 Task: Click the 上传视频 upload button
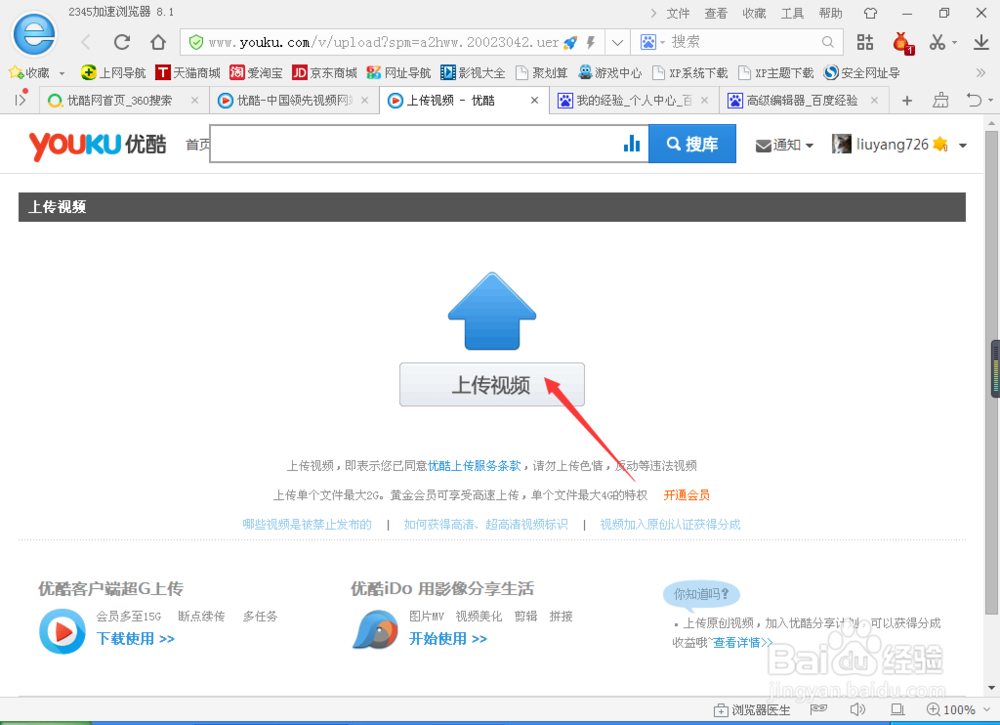coord(492,384)
